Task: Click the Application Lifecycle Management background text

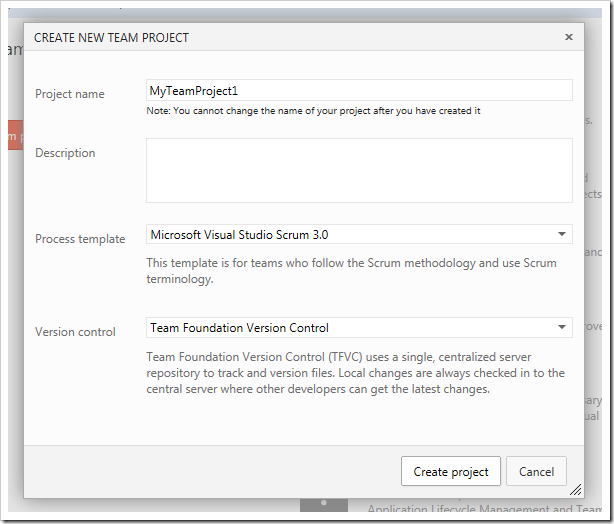Action: pos(480,510)
